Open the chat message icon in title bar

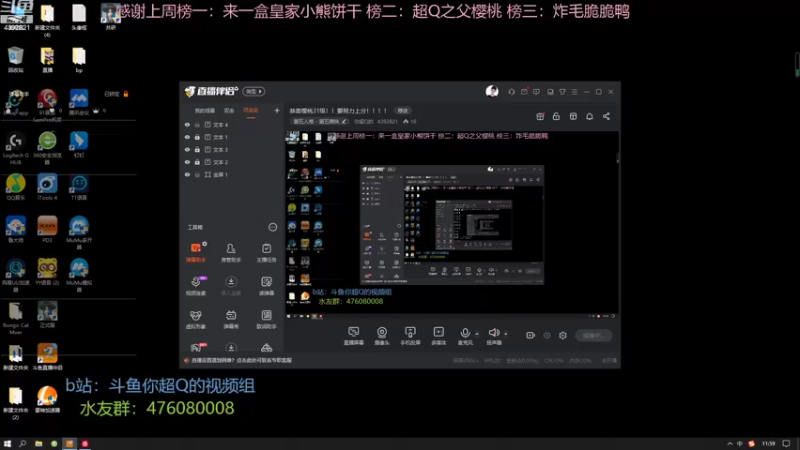click(x=536, y=92)
